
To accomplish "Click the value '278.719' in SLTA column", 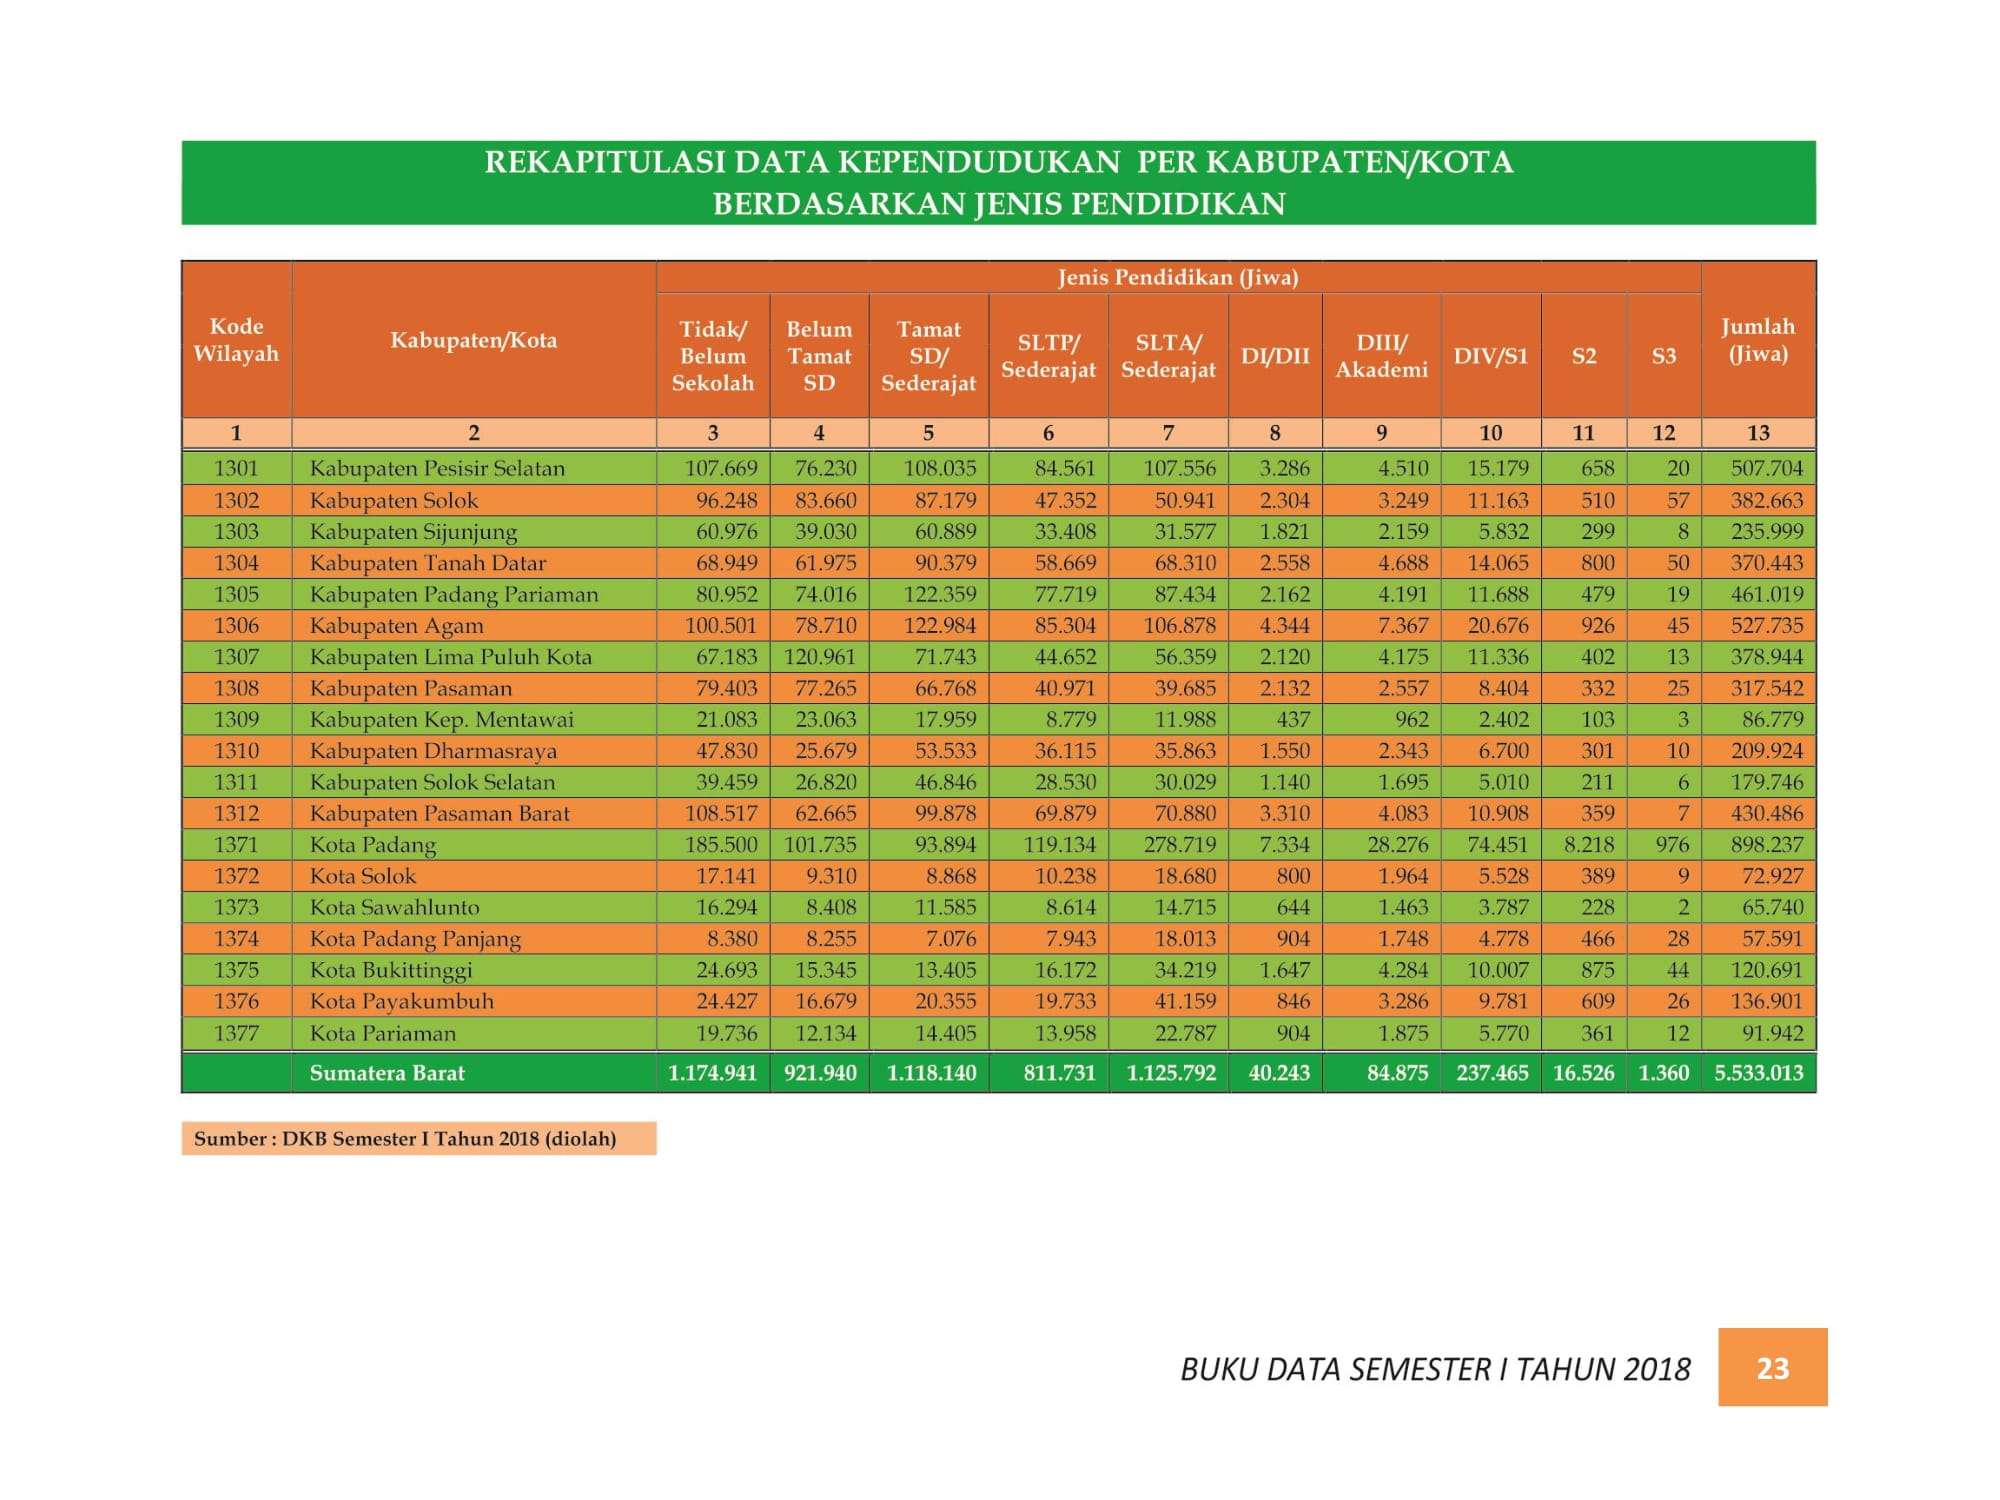I will click(x=1180, y=844).
